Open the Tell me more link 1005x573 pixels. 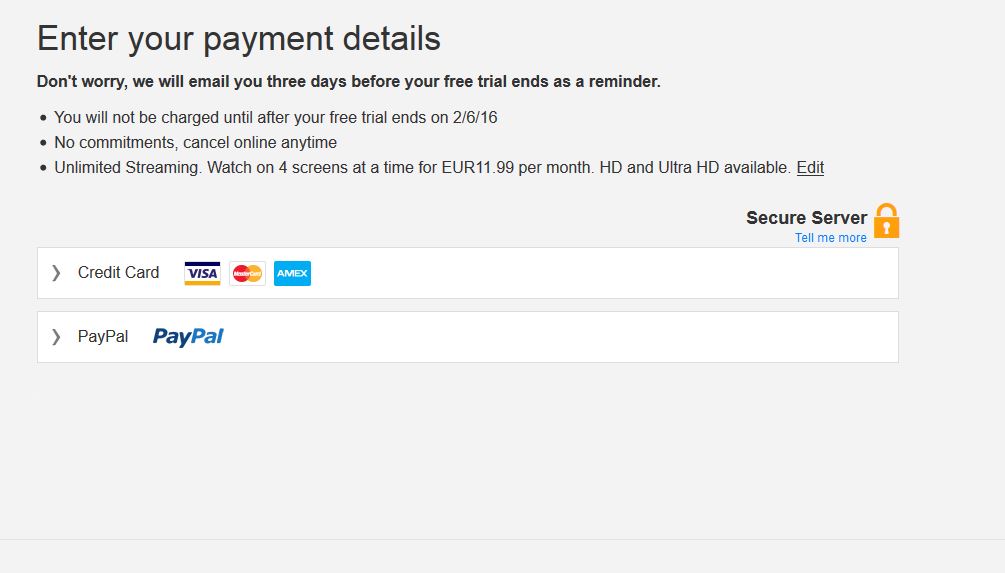(831, 237)
